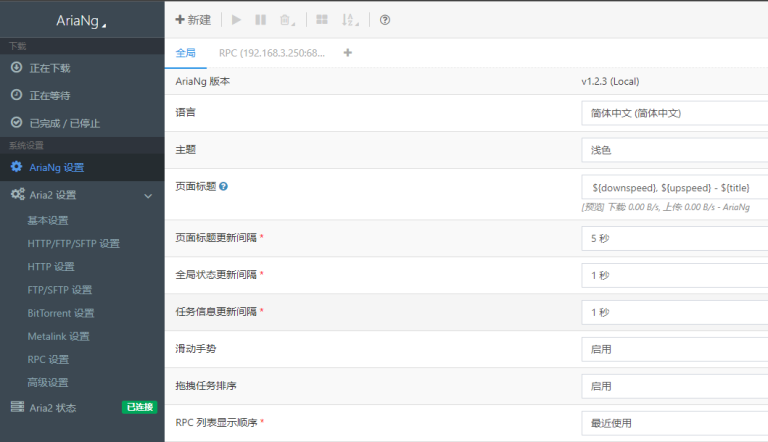
Task: Open 全局状态更新间隔 dropdown
Action: tap(674, 275)
